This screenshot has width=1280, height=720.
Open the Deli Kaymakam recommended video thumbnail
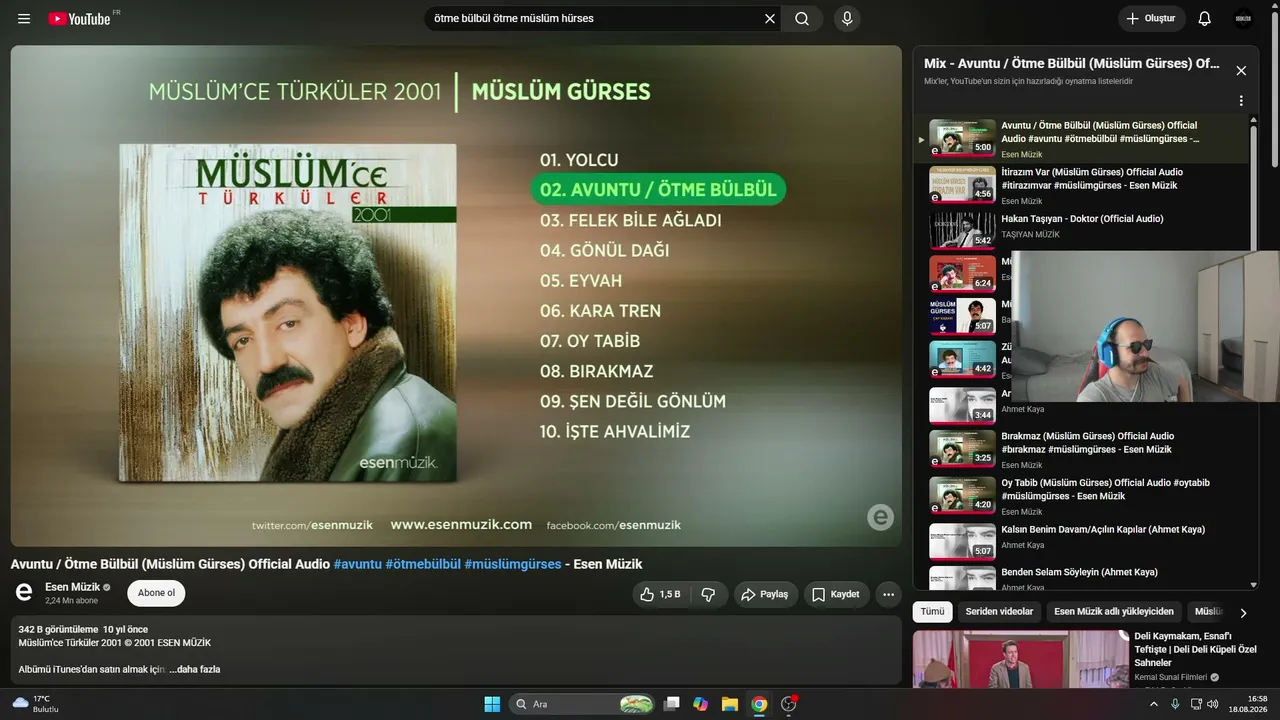pos(1019,659)
